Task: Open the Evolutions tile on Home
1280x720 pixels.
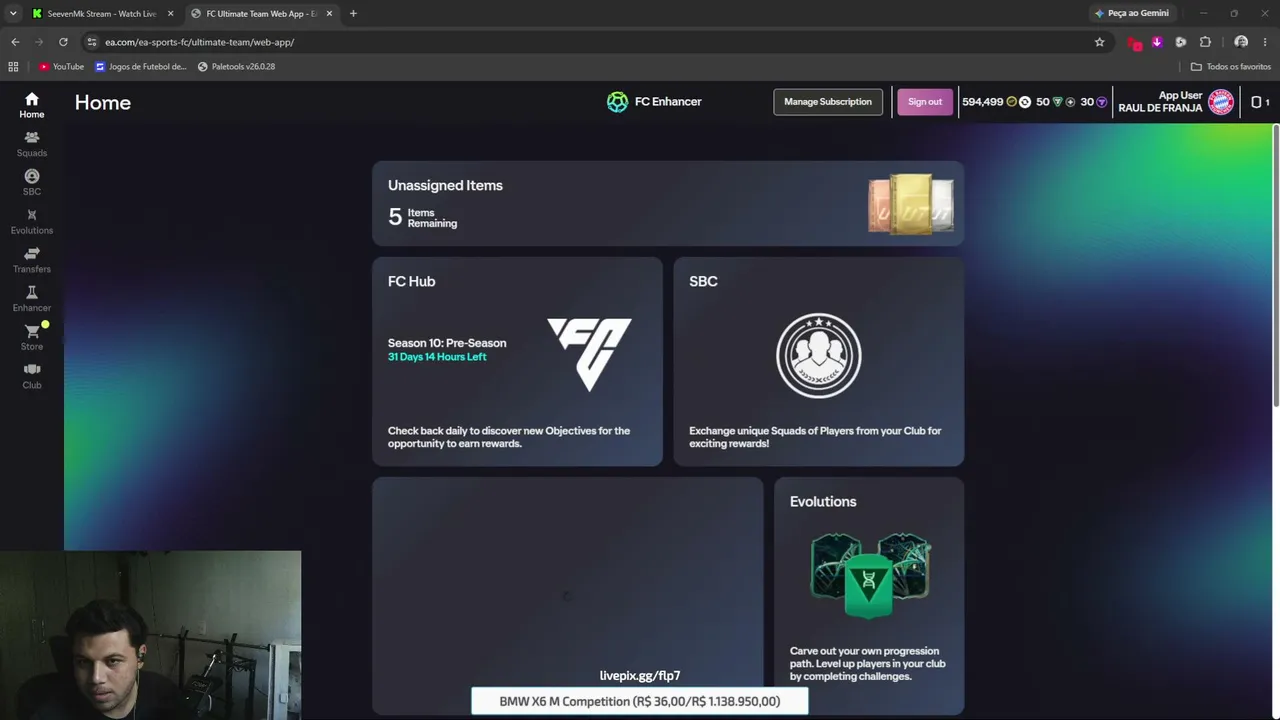Action: coord(869,595)
